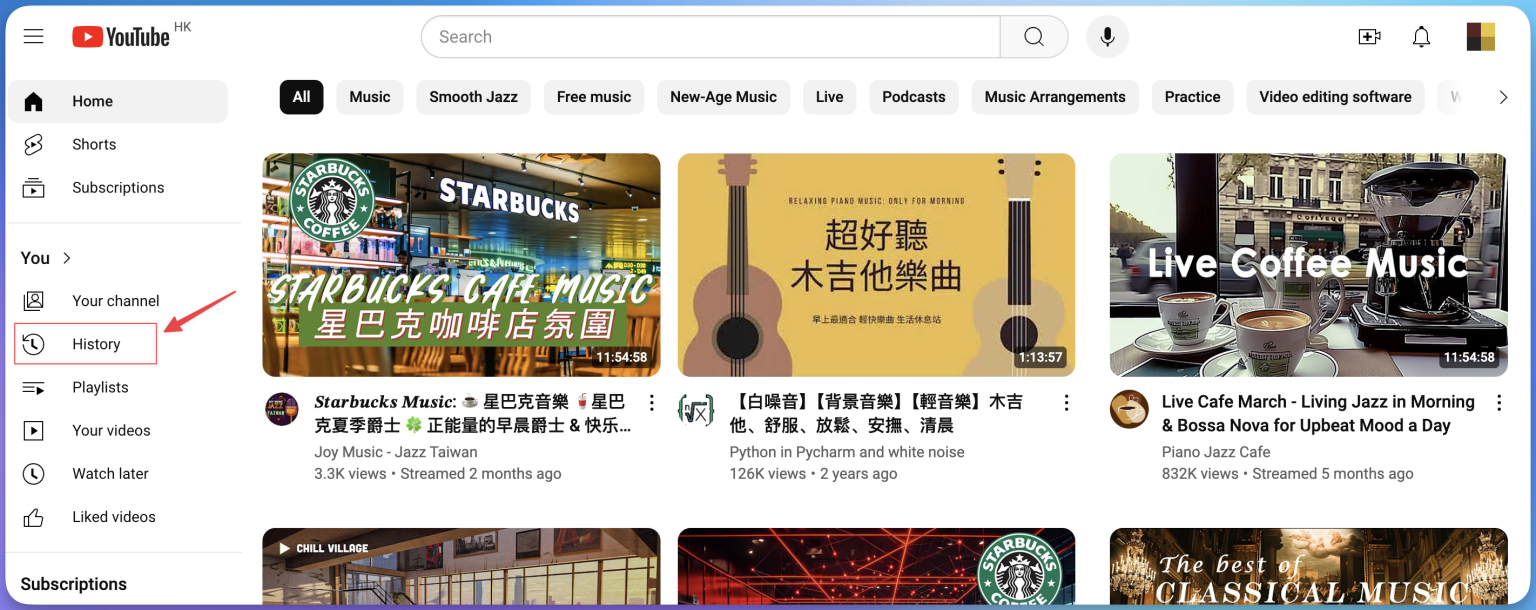Show more filter chips with the right arrow
The width and height of the screenshot is (1536, 610).
(x=1503, y=97)
